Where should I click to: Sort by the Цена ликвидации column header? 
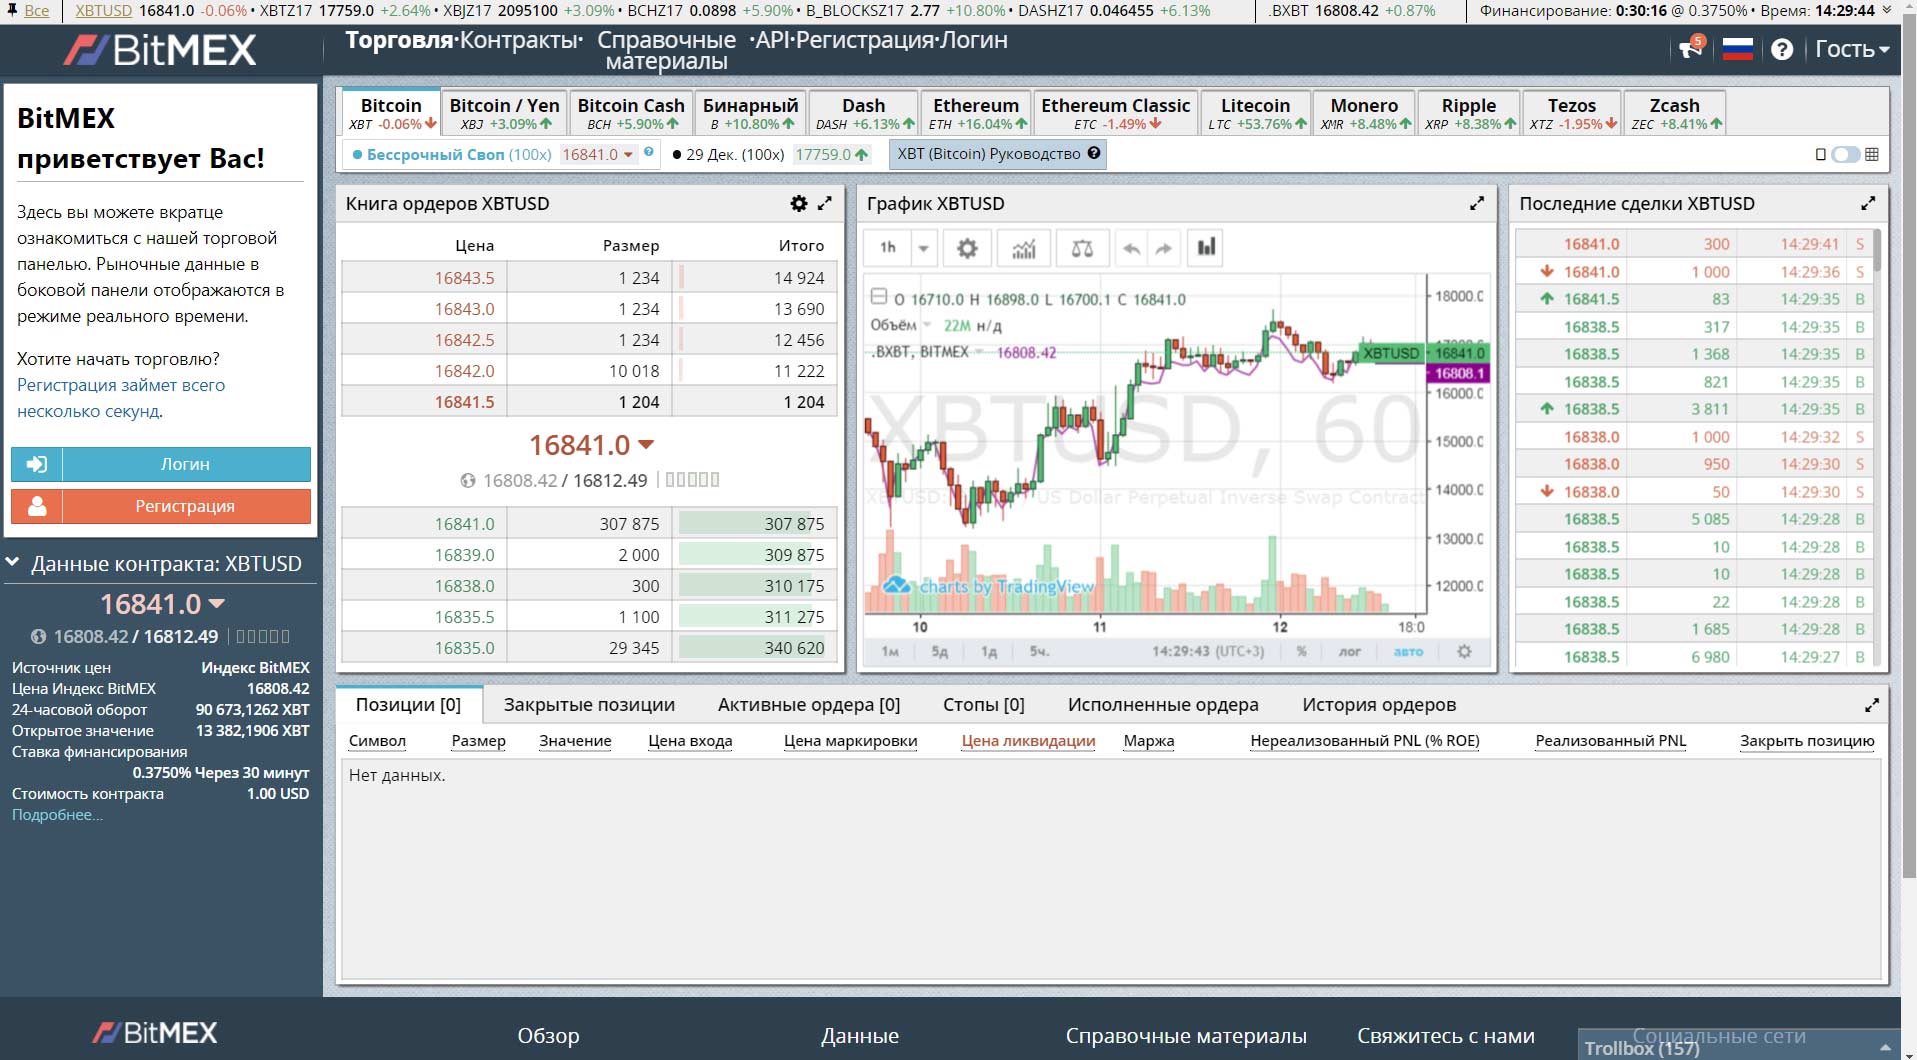(x=1028, y=741)
